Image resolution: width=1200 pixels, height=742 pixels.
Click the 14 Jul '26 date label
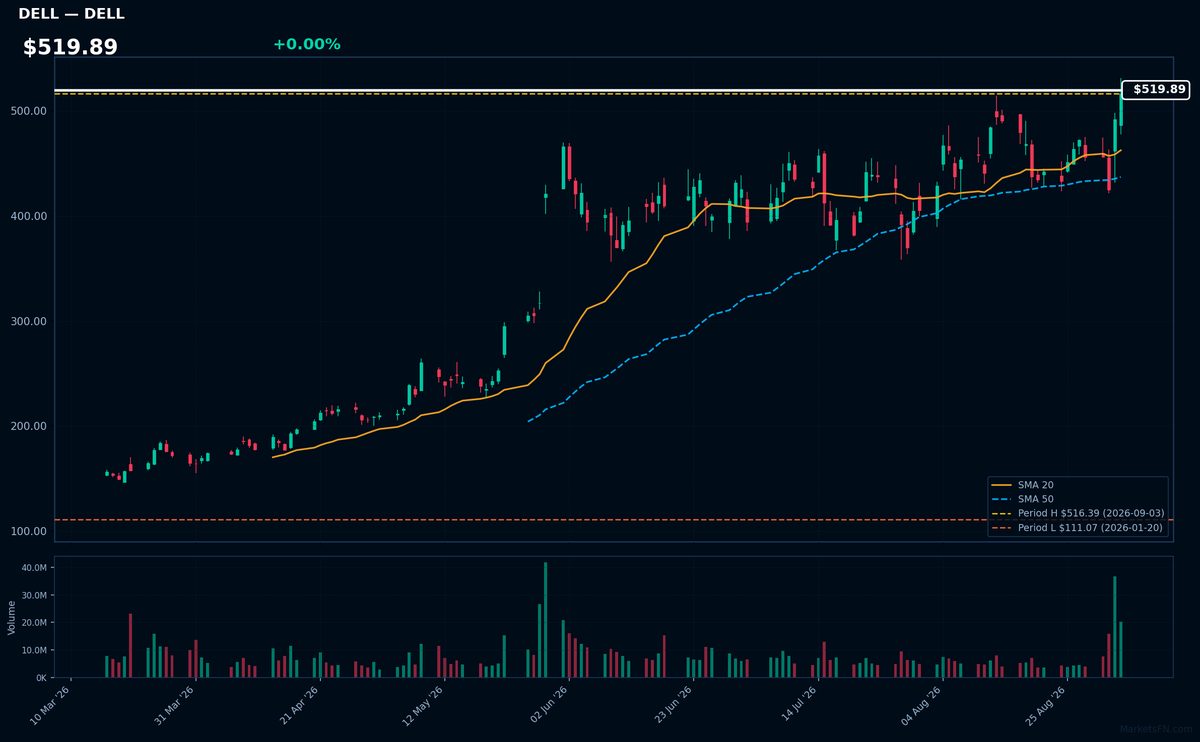(x=798, y=705)
